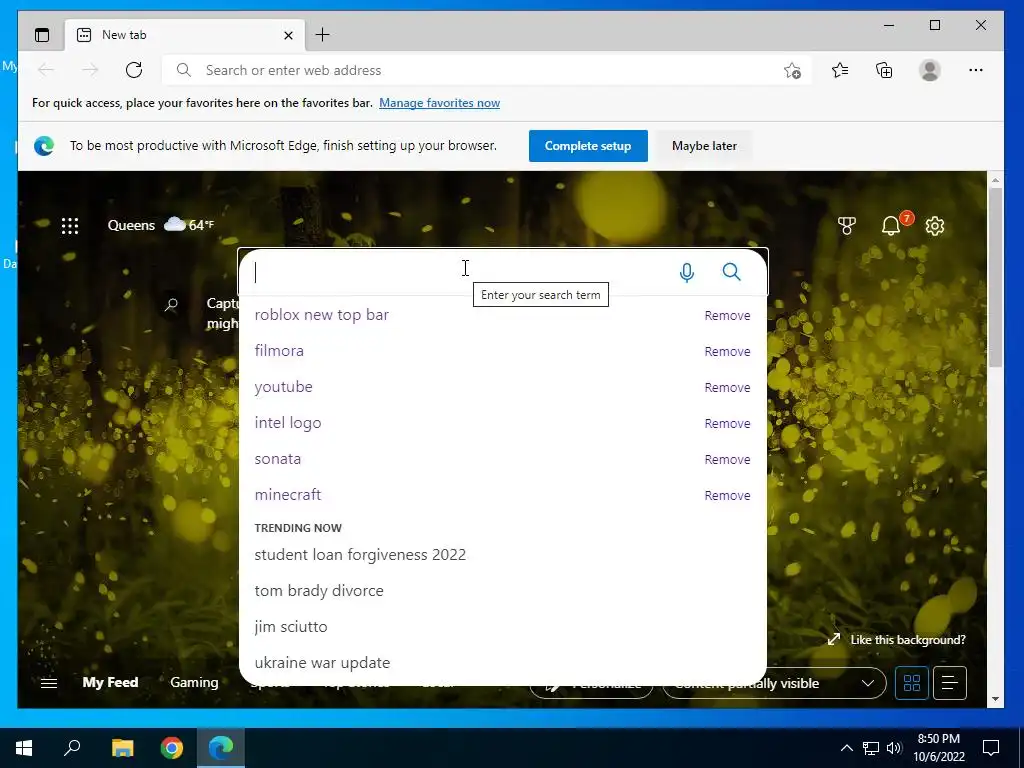
Task: Open the taskbar clock and date
Action: [938, 748]
